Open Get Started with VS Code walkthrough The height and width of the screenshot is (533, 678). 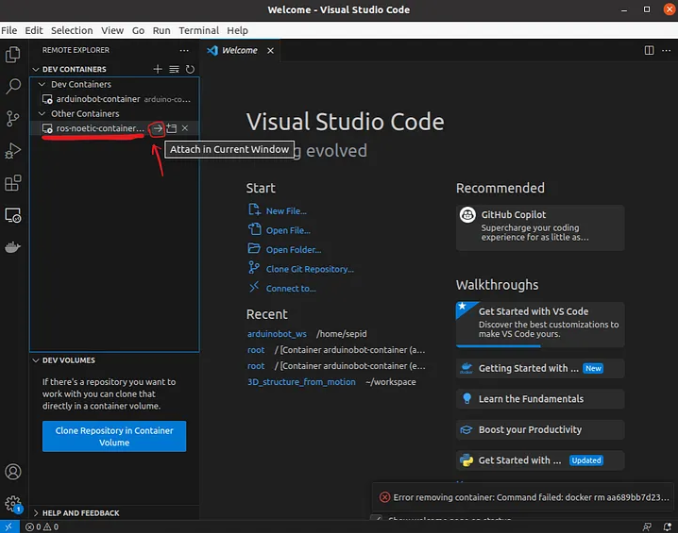point(540,324)
